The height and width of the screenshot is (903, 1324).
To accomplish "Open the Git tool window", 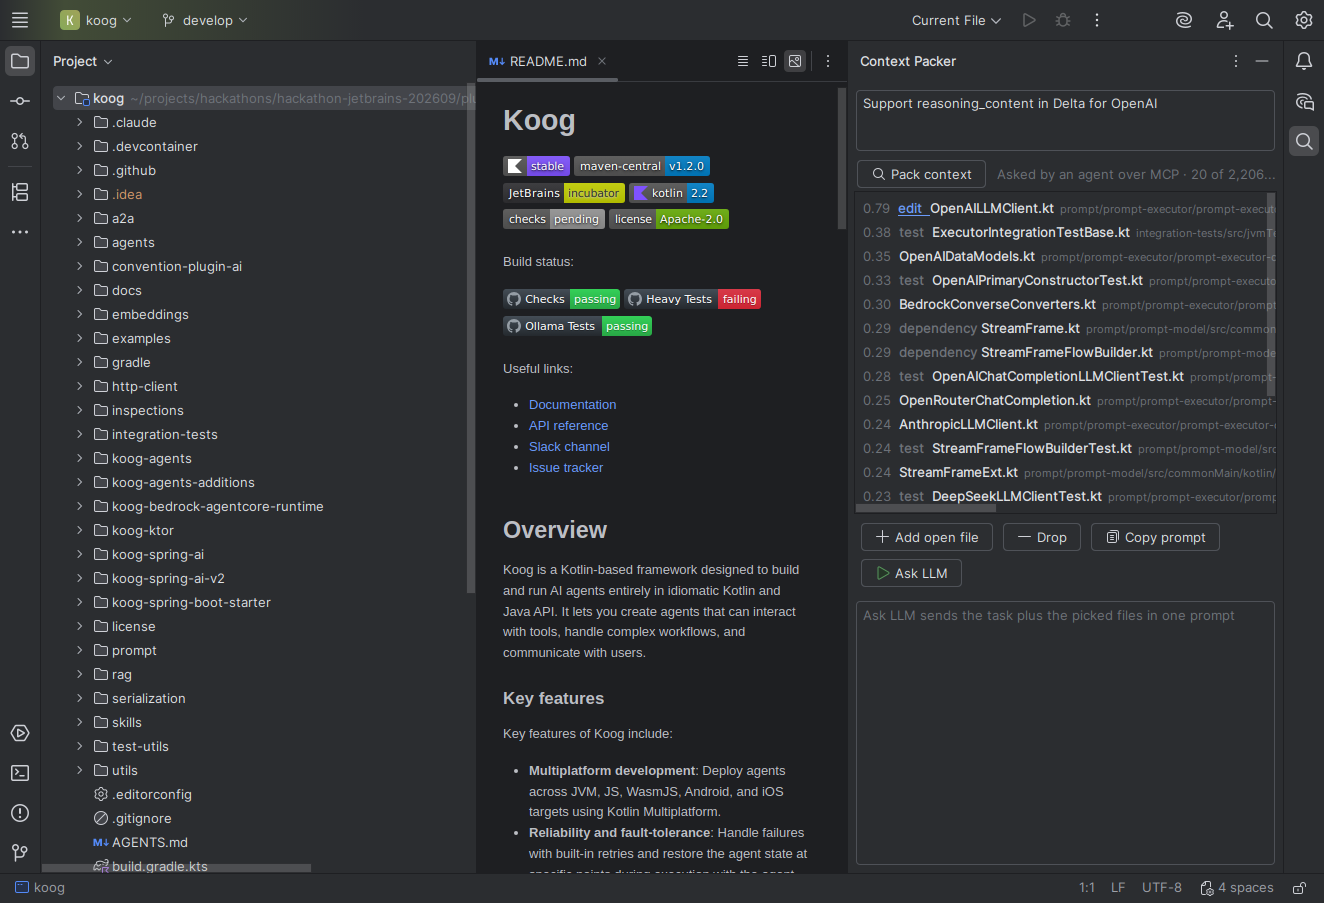I will pos(20,853).
